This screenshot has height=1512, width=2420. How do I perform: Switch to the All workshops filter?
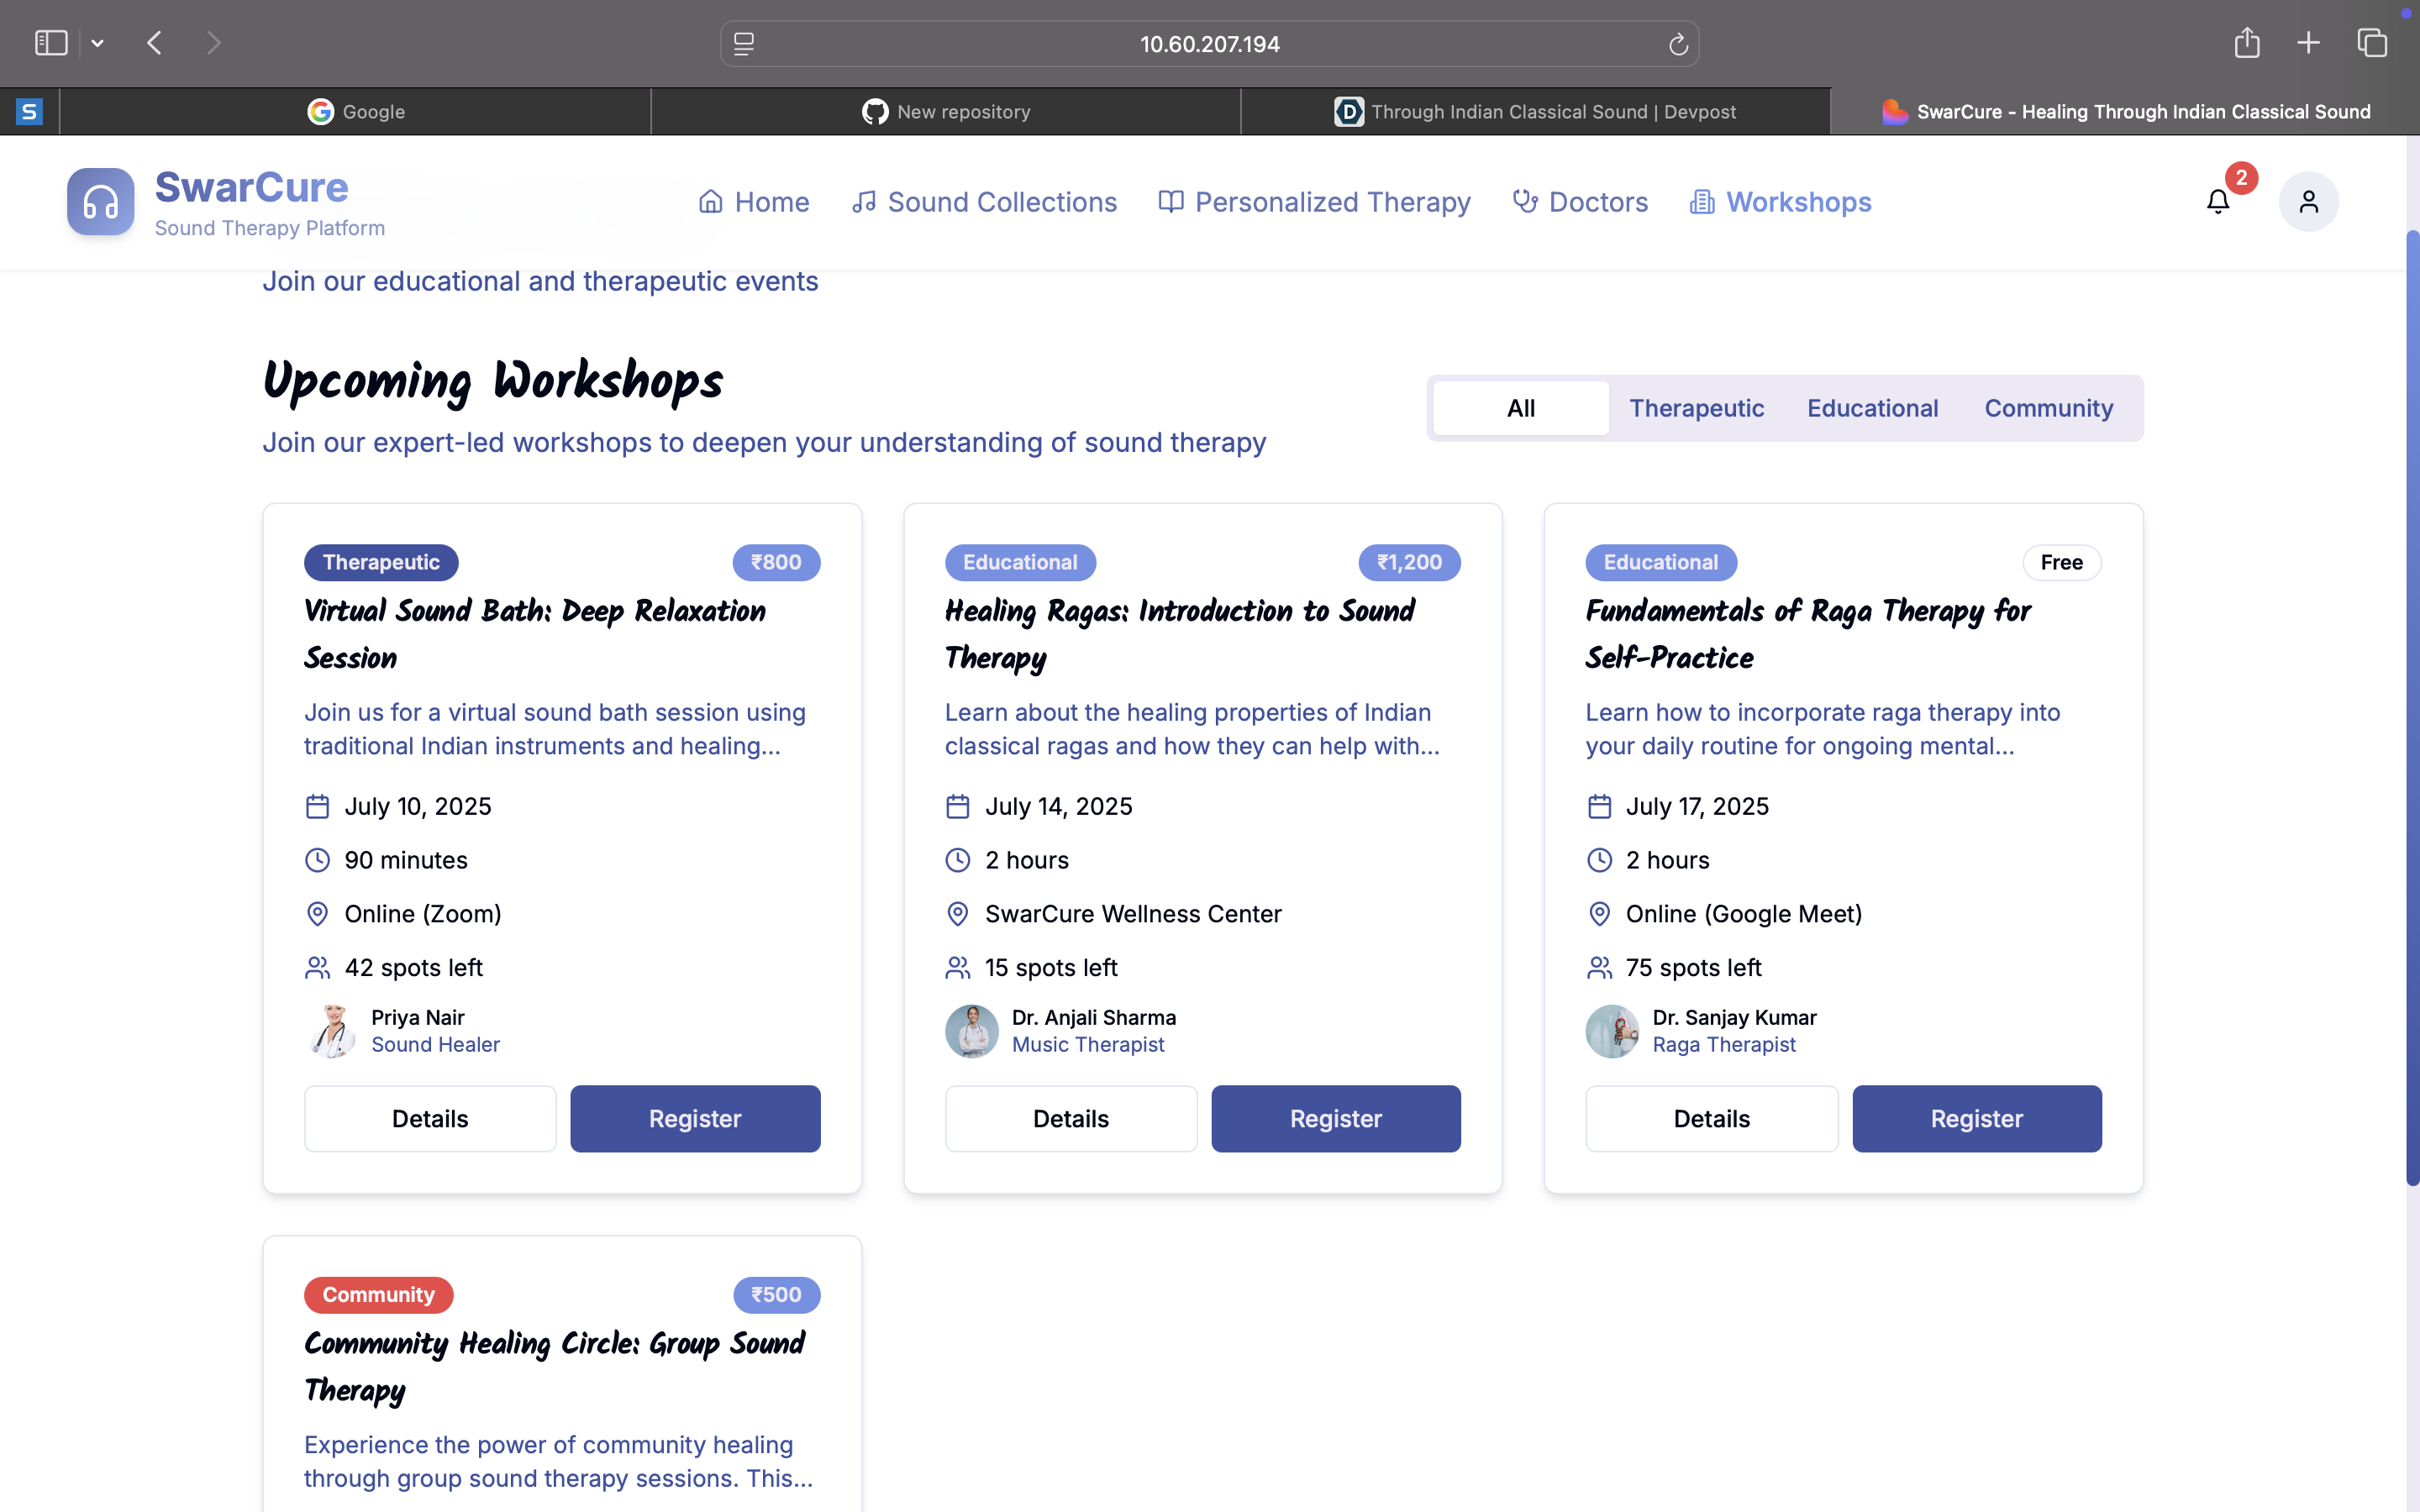pos(1520,408)
